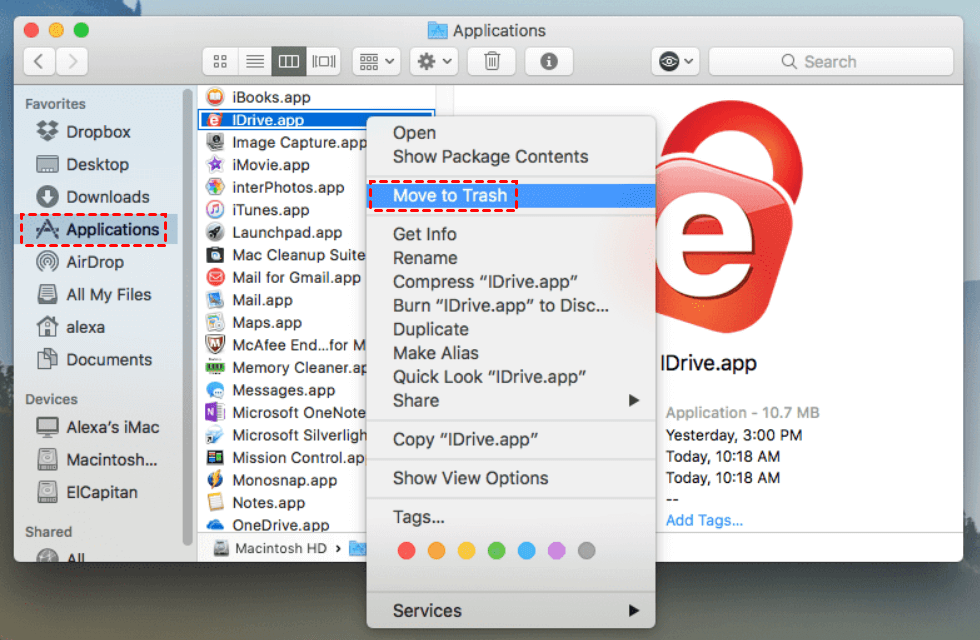This screenshot has height=640, width=980.
Task: Choose Get Info in context menu
Action: pyautogui.click(x=511, y=234)
